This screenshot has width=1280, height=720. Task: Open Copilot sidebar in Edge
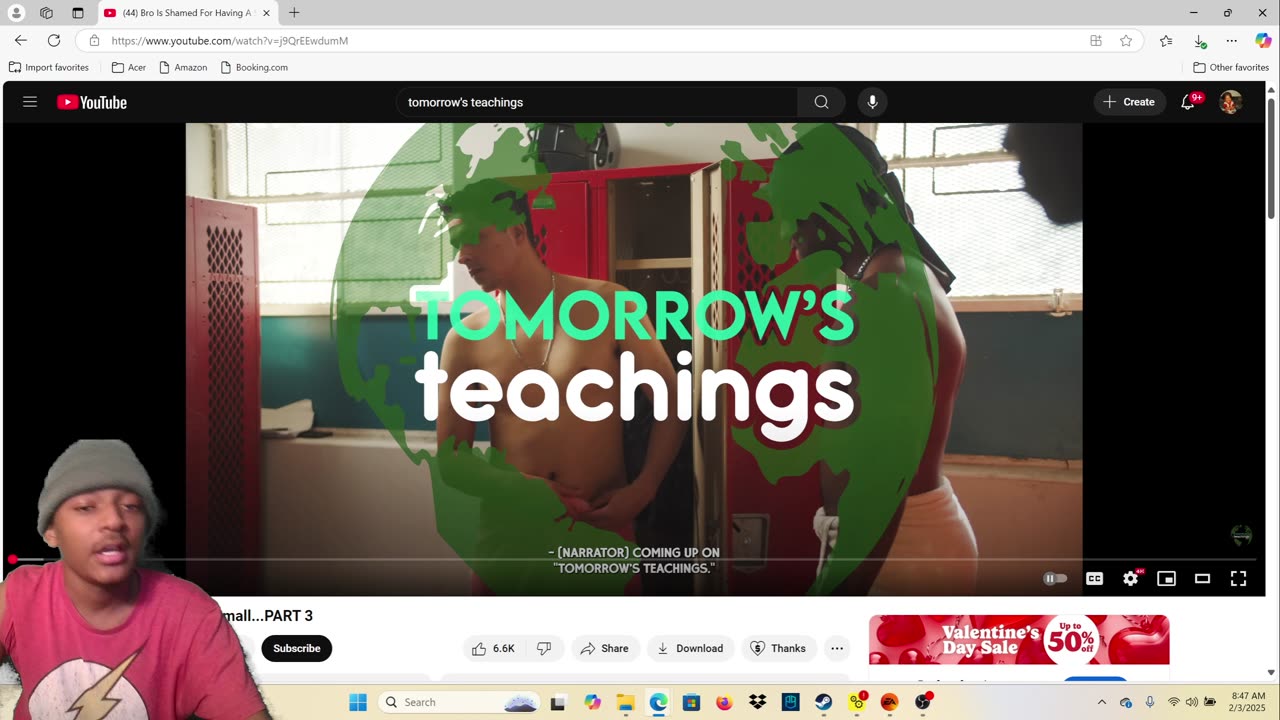[1263, 41]
